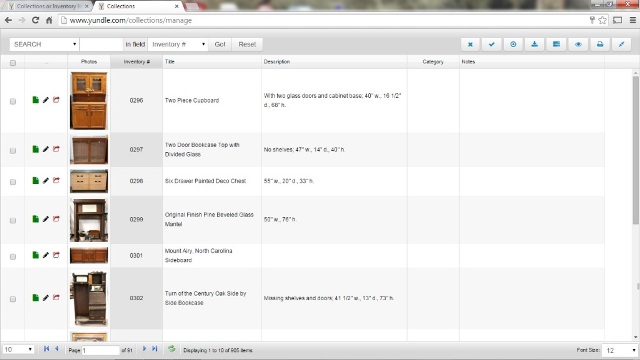Sort by the Title column header

170,62
